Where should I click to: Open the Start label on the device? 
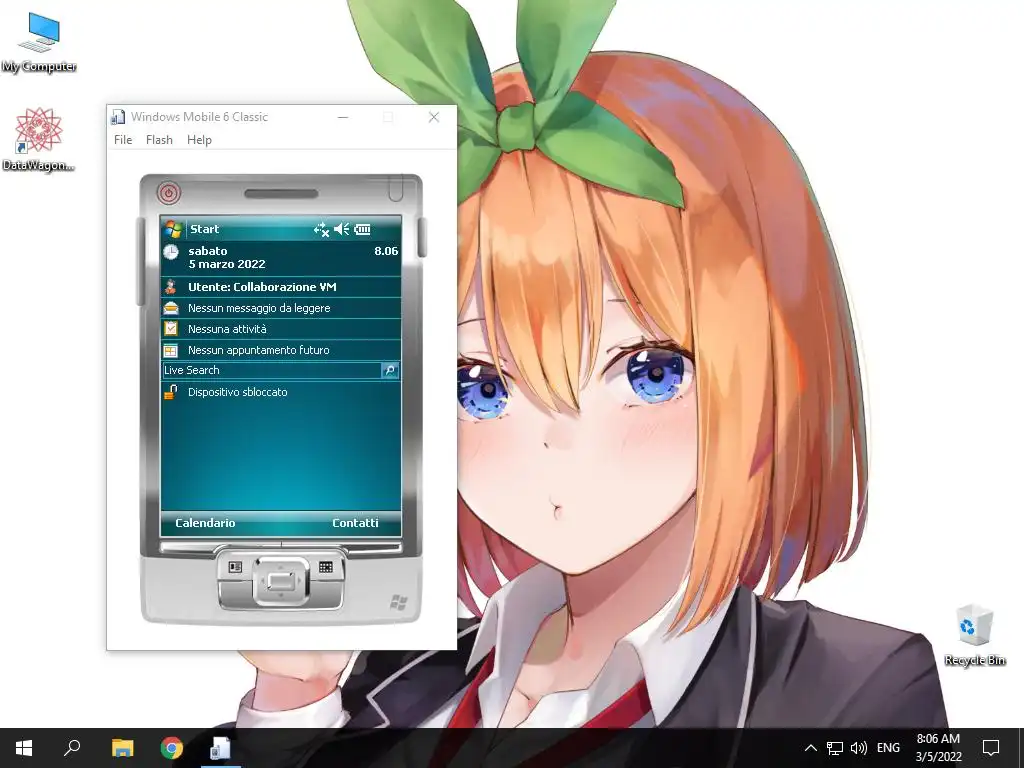[204, 229]
